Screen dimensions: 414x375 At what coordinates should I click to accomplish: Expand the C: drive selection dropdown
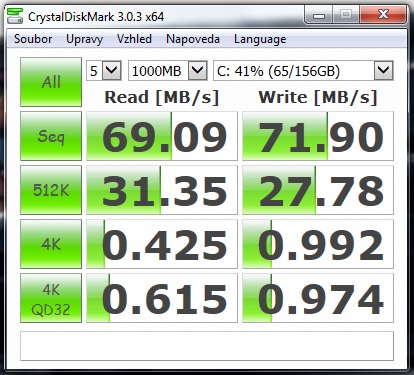coord(384,70)
